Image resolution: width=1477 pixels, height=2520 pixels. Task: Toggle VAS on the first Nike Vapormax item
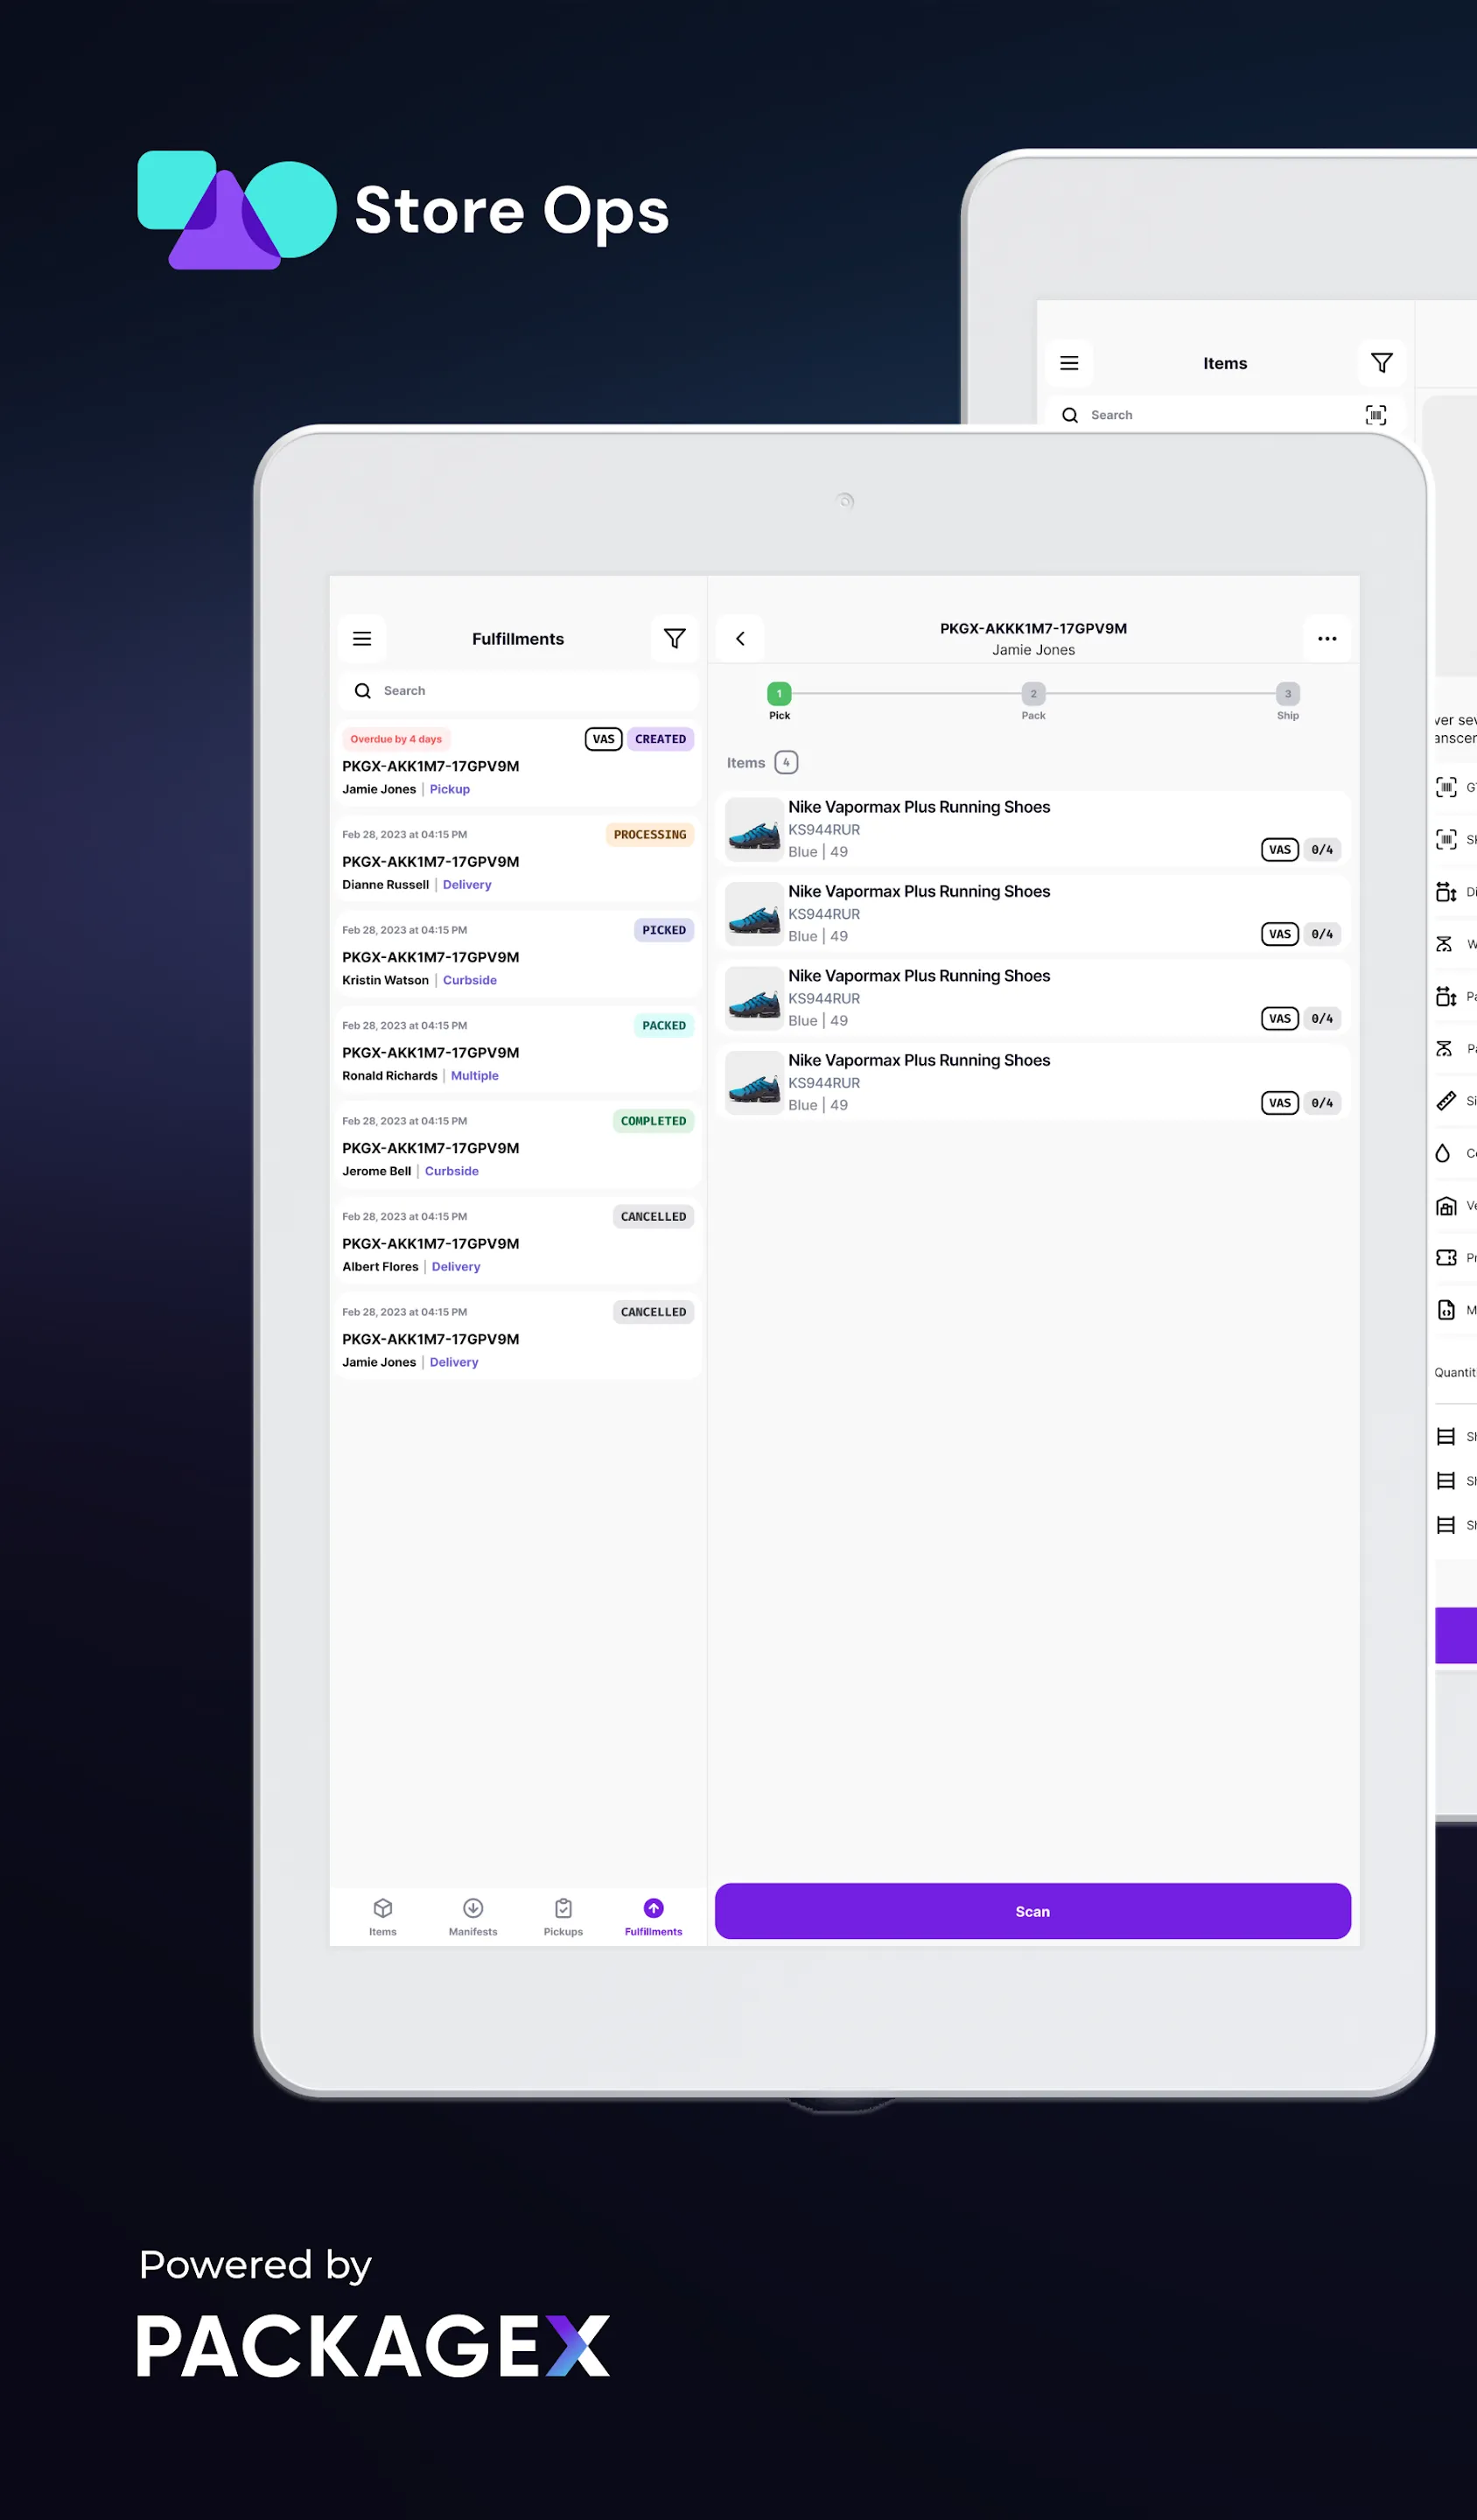pyautogui.click(x=1280, y=849)
